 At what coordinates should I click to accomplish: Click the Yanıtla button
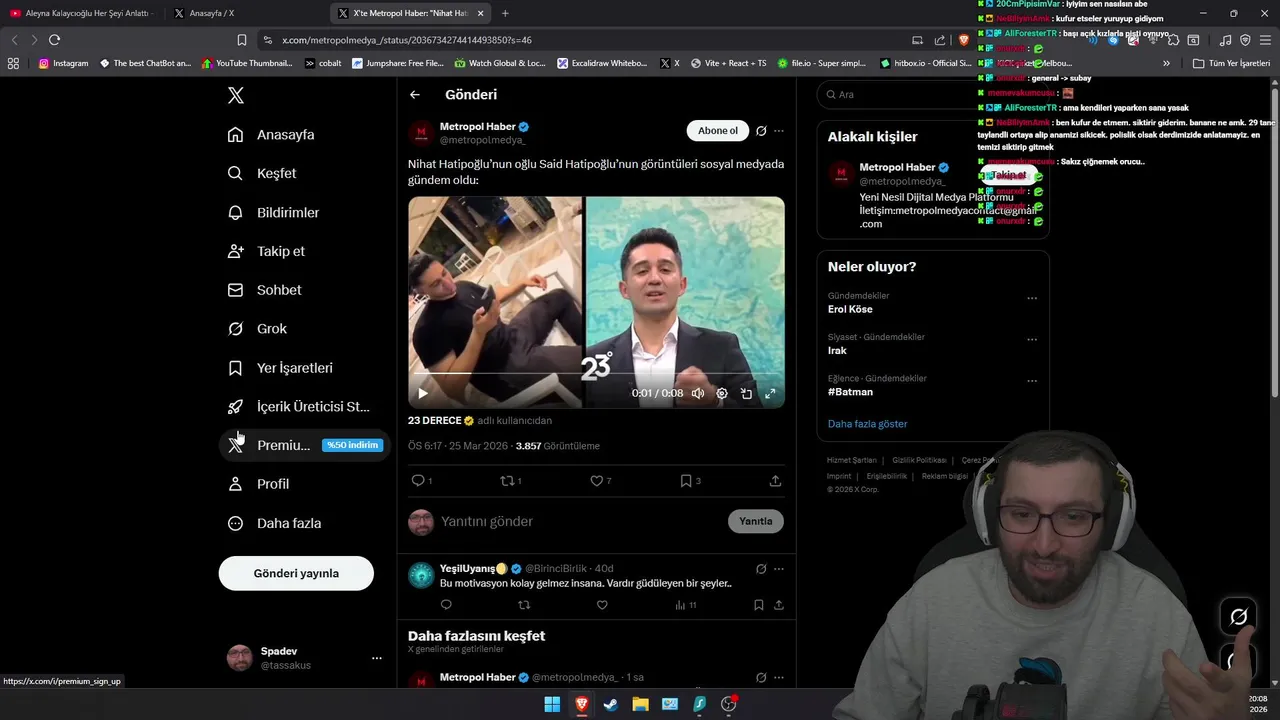pos(756,521)
